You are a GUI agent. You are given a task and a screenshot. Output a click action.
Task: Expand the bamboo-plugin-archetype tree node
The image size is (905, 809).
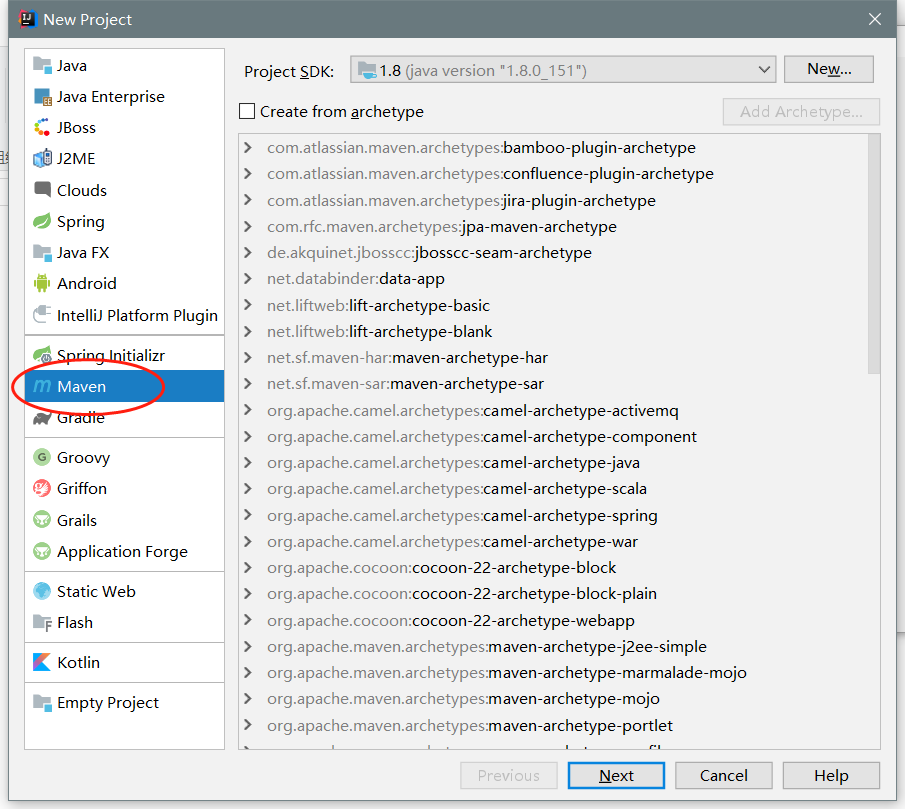pyautogui.click(x=248, y=148)
